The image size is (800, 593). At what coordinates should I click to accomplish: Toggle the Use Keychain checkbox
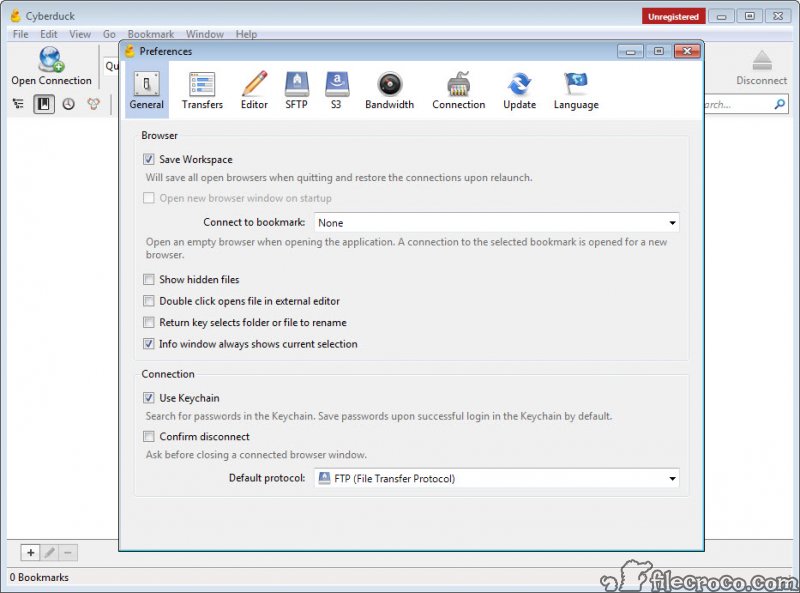tap(148, 398)
